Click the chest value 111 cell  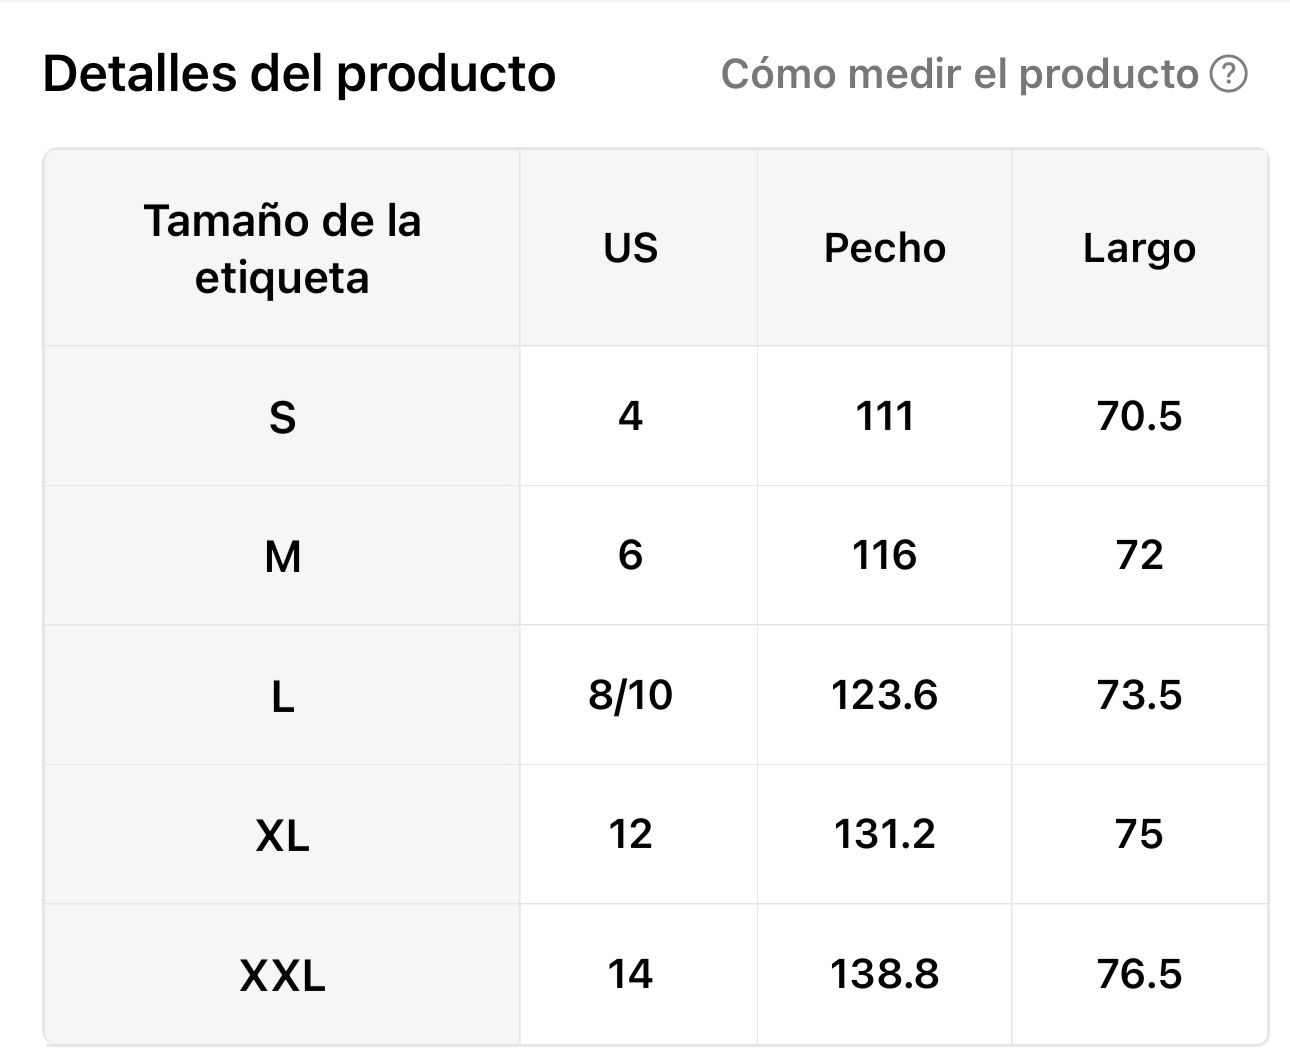pos(885,416)
